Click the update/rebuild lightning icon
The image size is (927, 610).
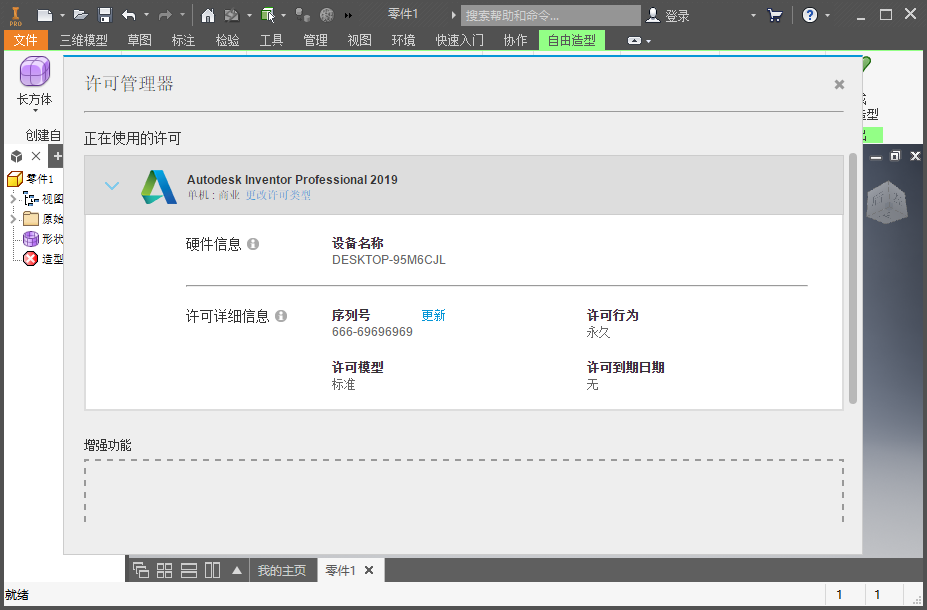coord(232,15)
